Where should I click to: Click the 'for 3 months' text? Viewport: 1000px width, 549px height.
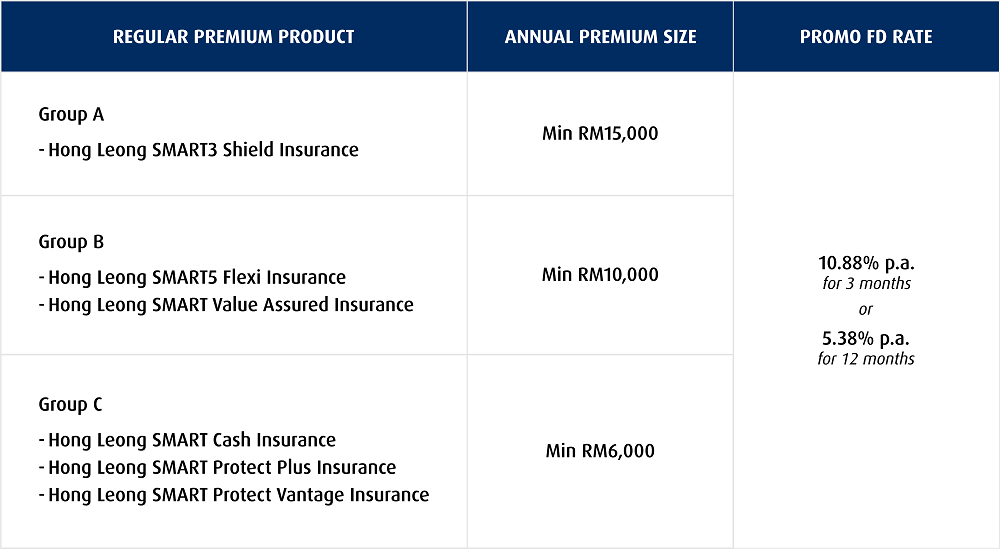point(866,283)
